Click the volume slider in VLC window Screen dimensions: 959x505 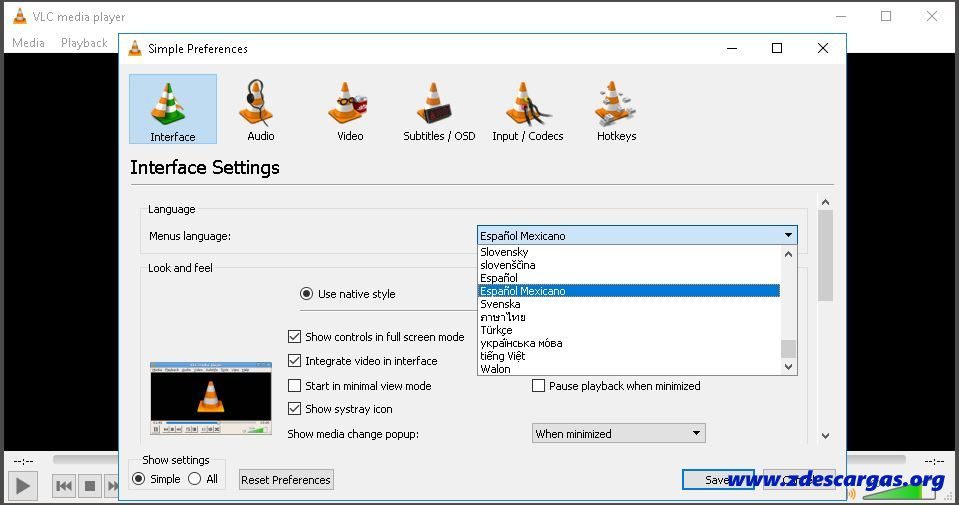pyautogui.click(x=899, y=492)
